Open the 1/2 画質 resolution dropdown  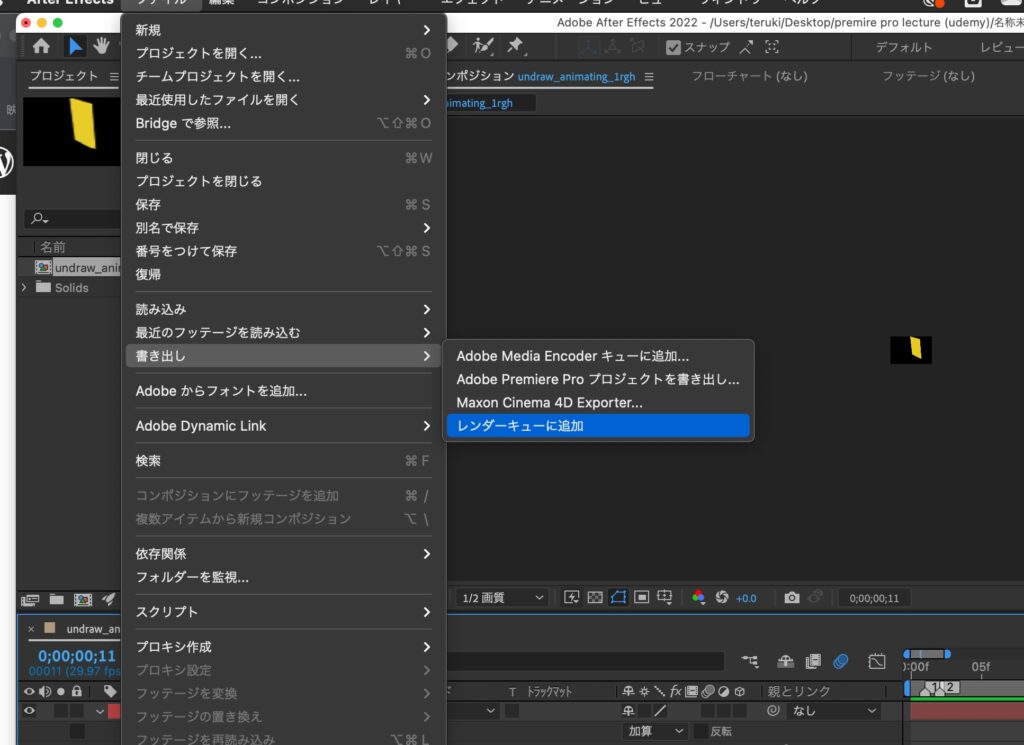(x=502, y=598)
